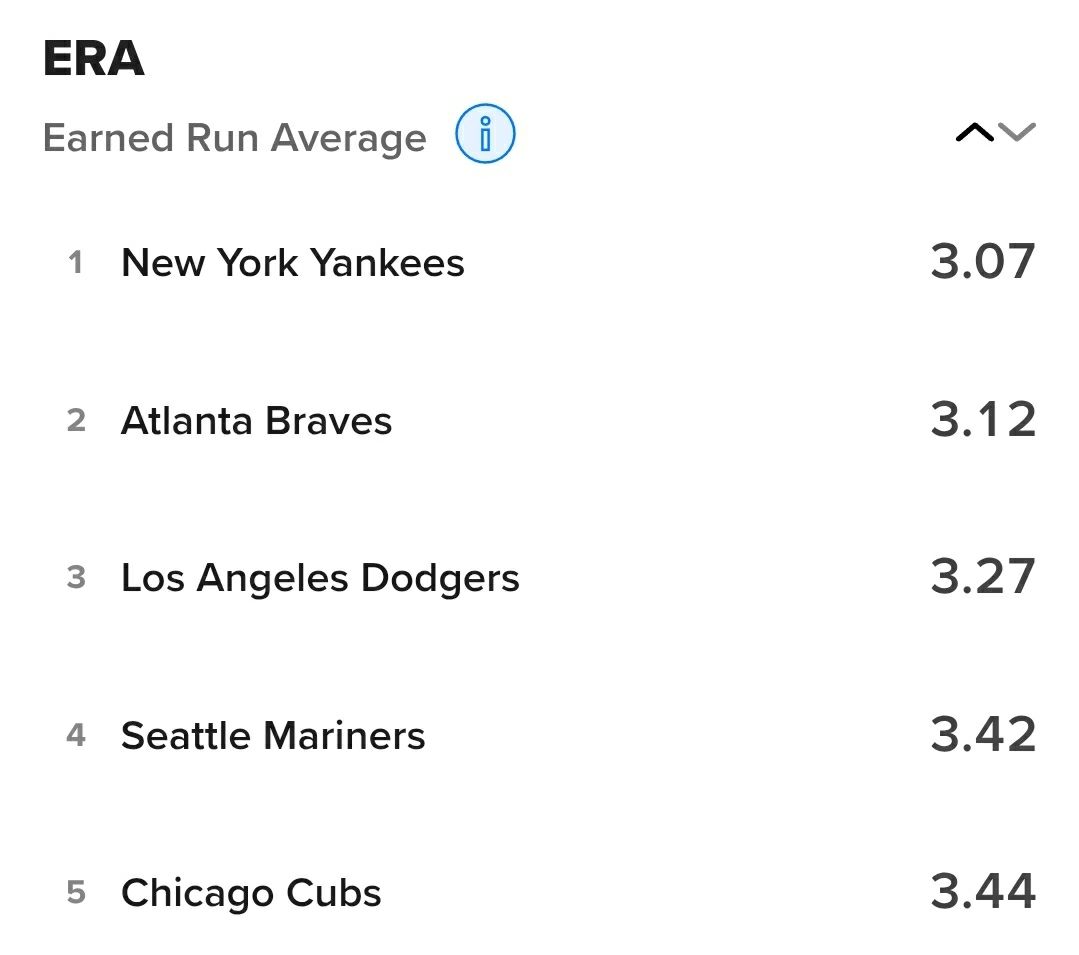Open the Earned Run Average info icon
1079x955 pixels.
485,134
